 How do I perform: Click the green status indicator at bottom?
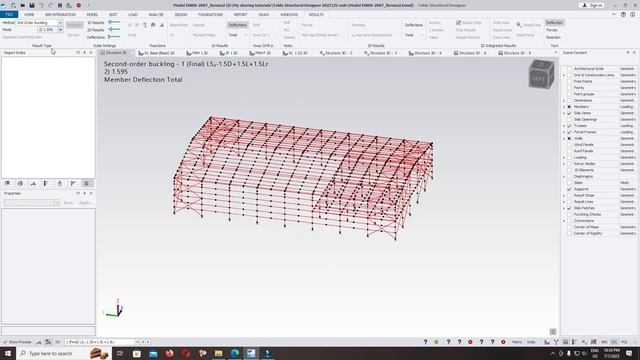pos(436,342)
